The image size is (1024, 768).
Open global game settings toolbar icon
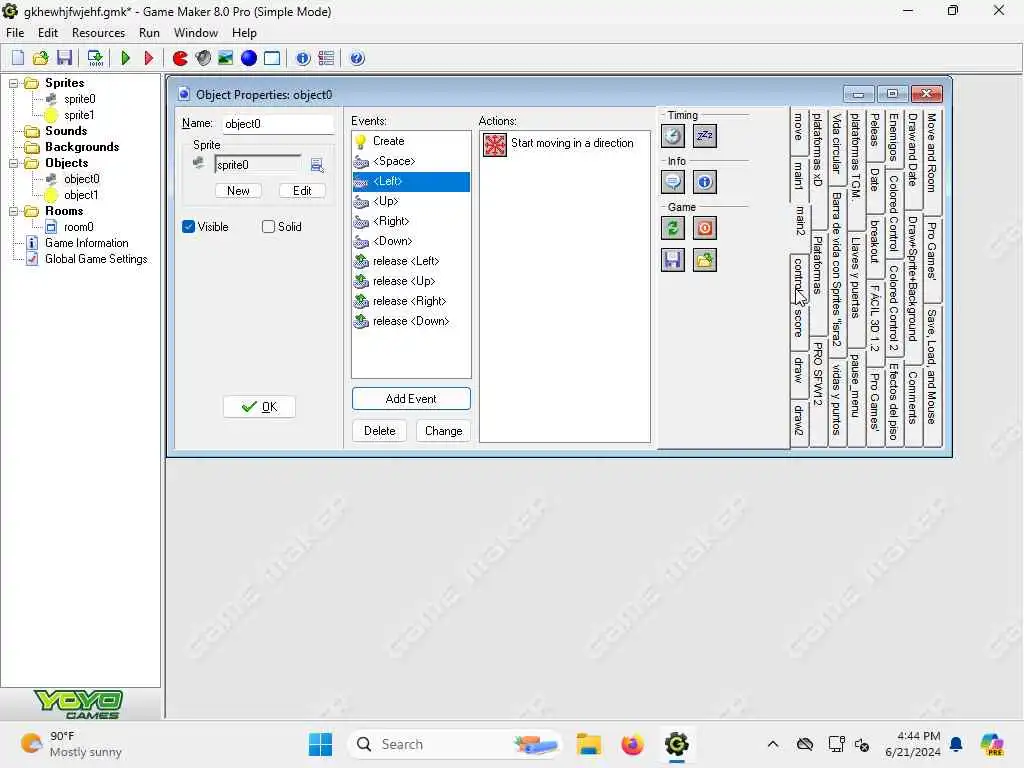click(x=326, y=58)
